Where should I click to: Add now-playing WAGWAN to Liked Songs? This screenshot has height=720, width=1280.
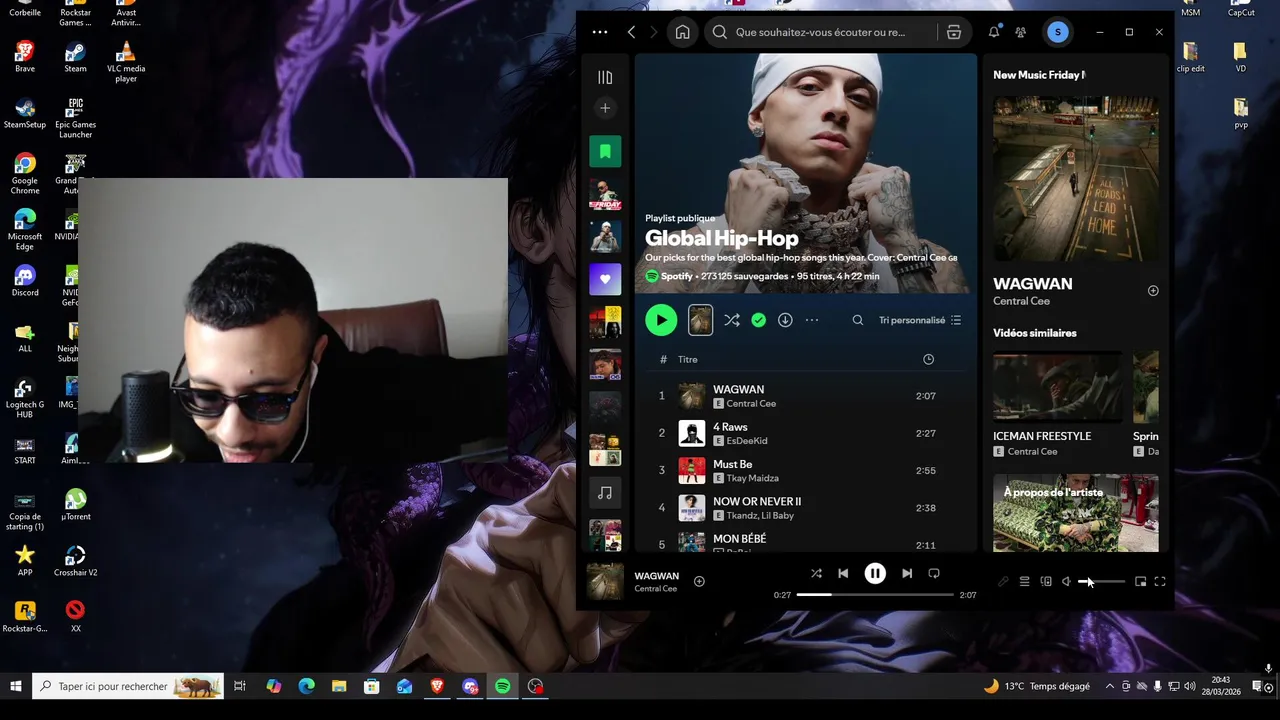699,581
